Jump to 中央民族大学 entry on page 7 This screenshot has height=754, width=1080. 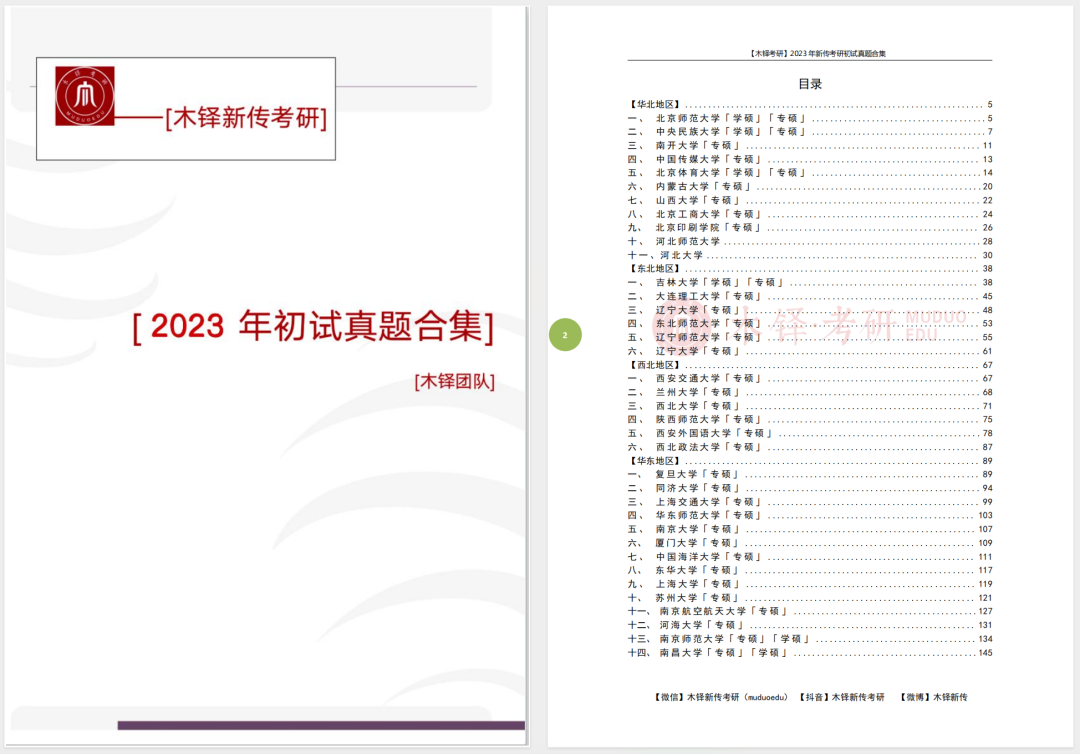click(x=810, y=132)
